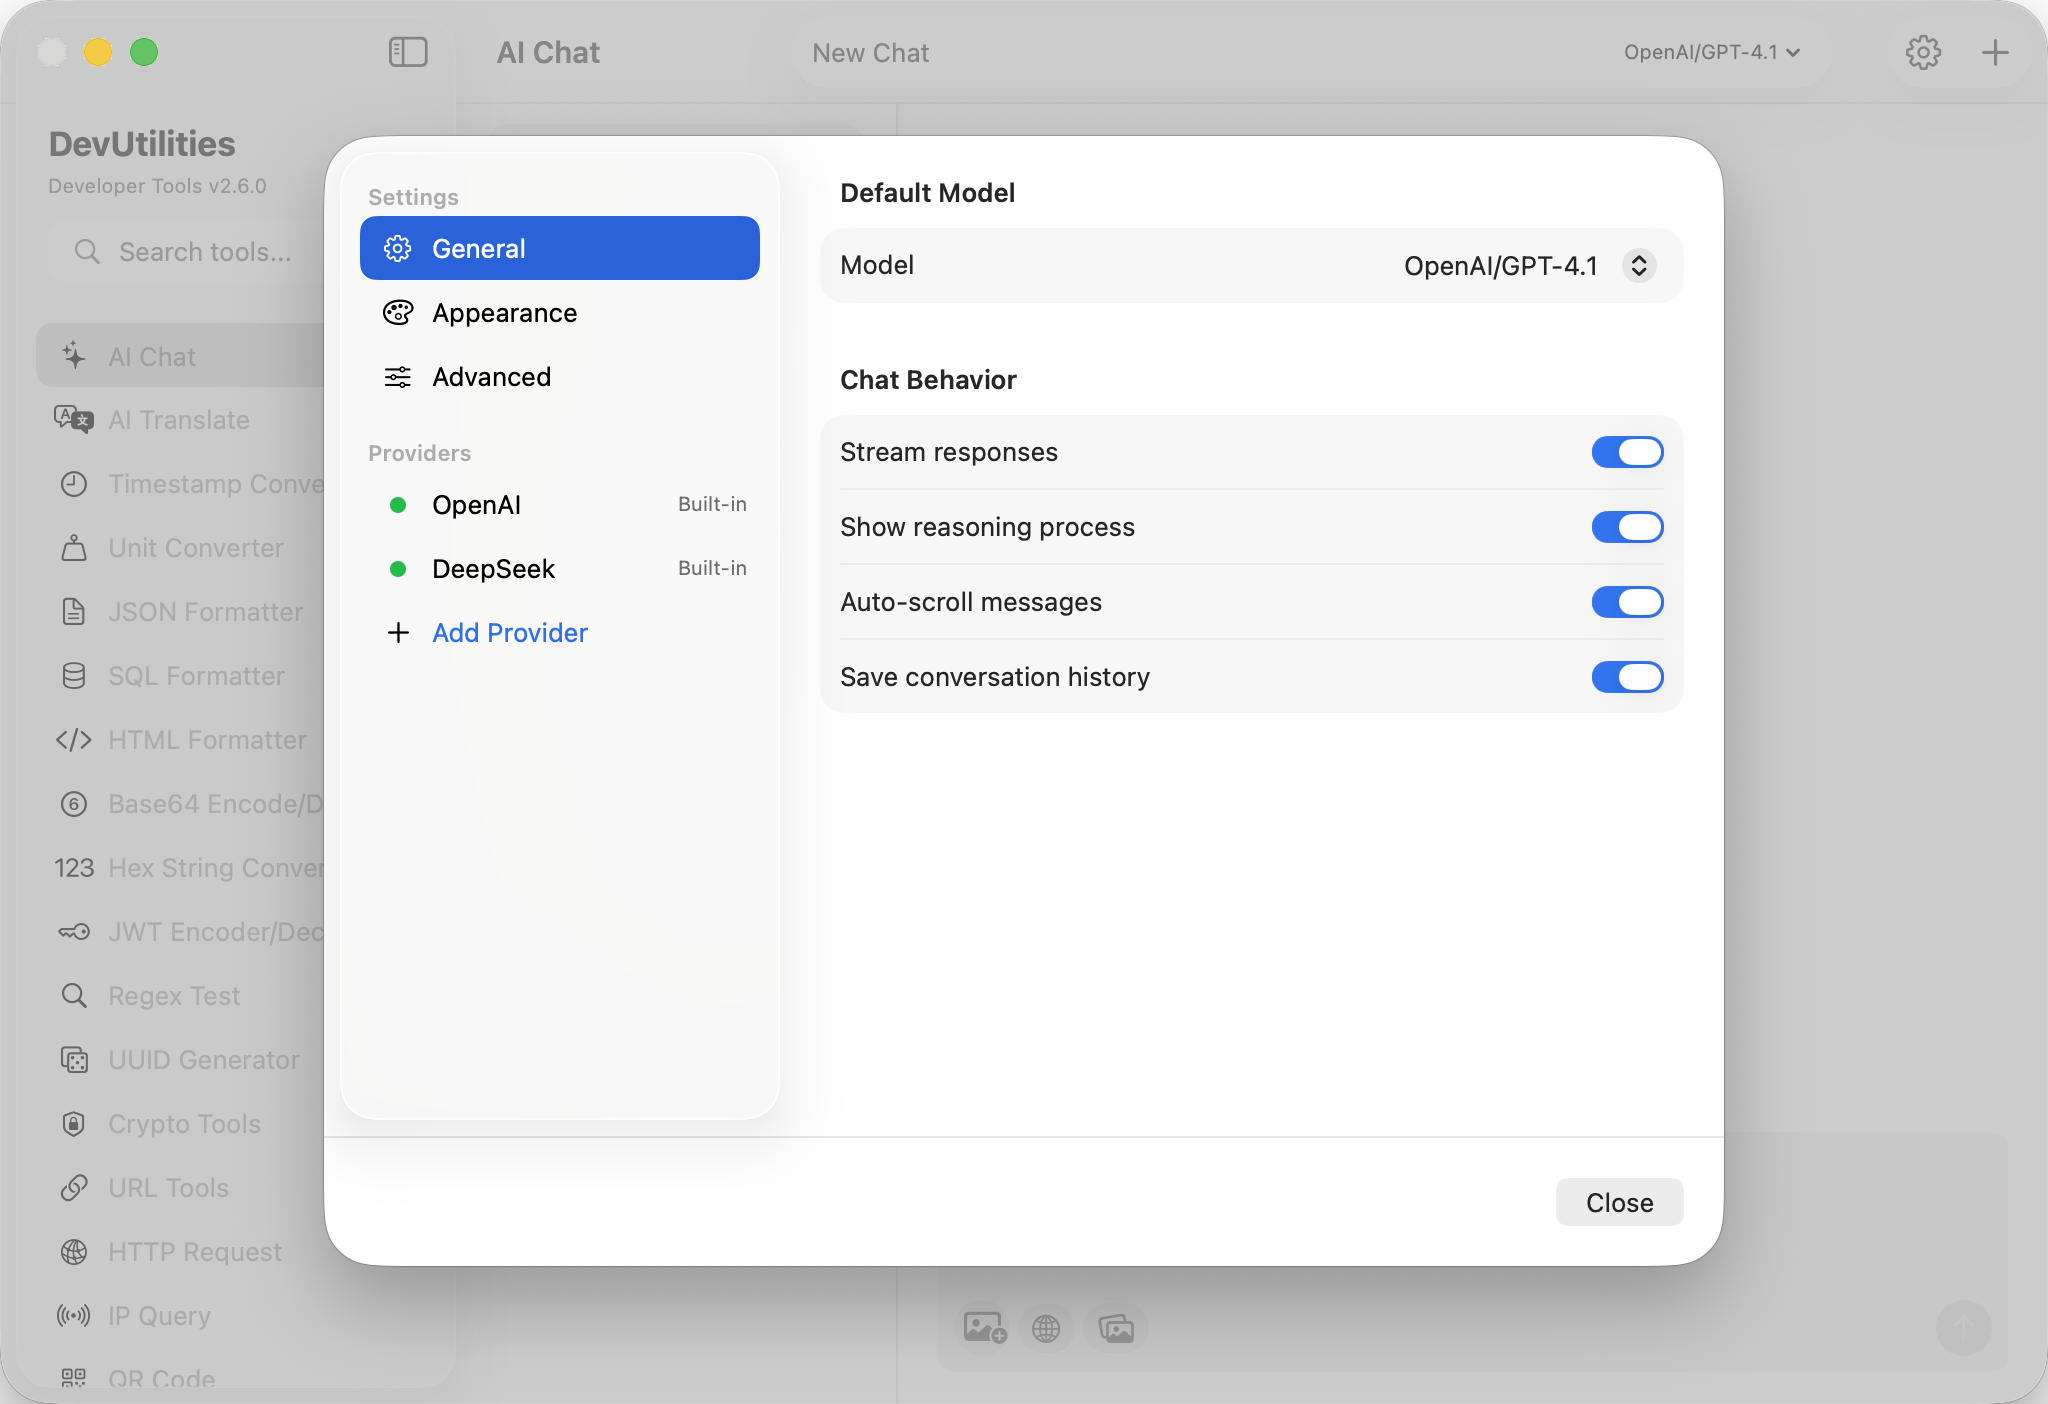Click the plus icon for new chat
The height and width of the screenshot is (1404, 2048).
click(1994, 52)
